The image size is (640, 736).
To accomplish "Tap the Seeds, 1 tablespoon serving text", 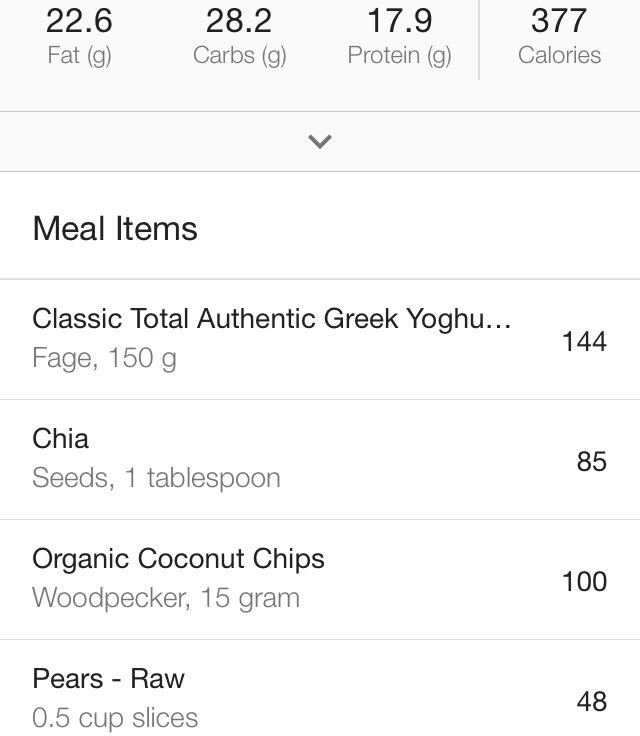I will click(x=156, y=478).
